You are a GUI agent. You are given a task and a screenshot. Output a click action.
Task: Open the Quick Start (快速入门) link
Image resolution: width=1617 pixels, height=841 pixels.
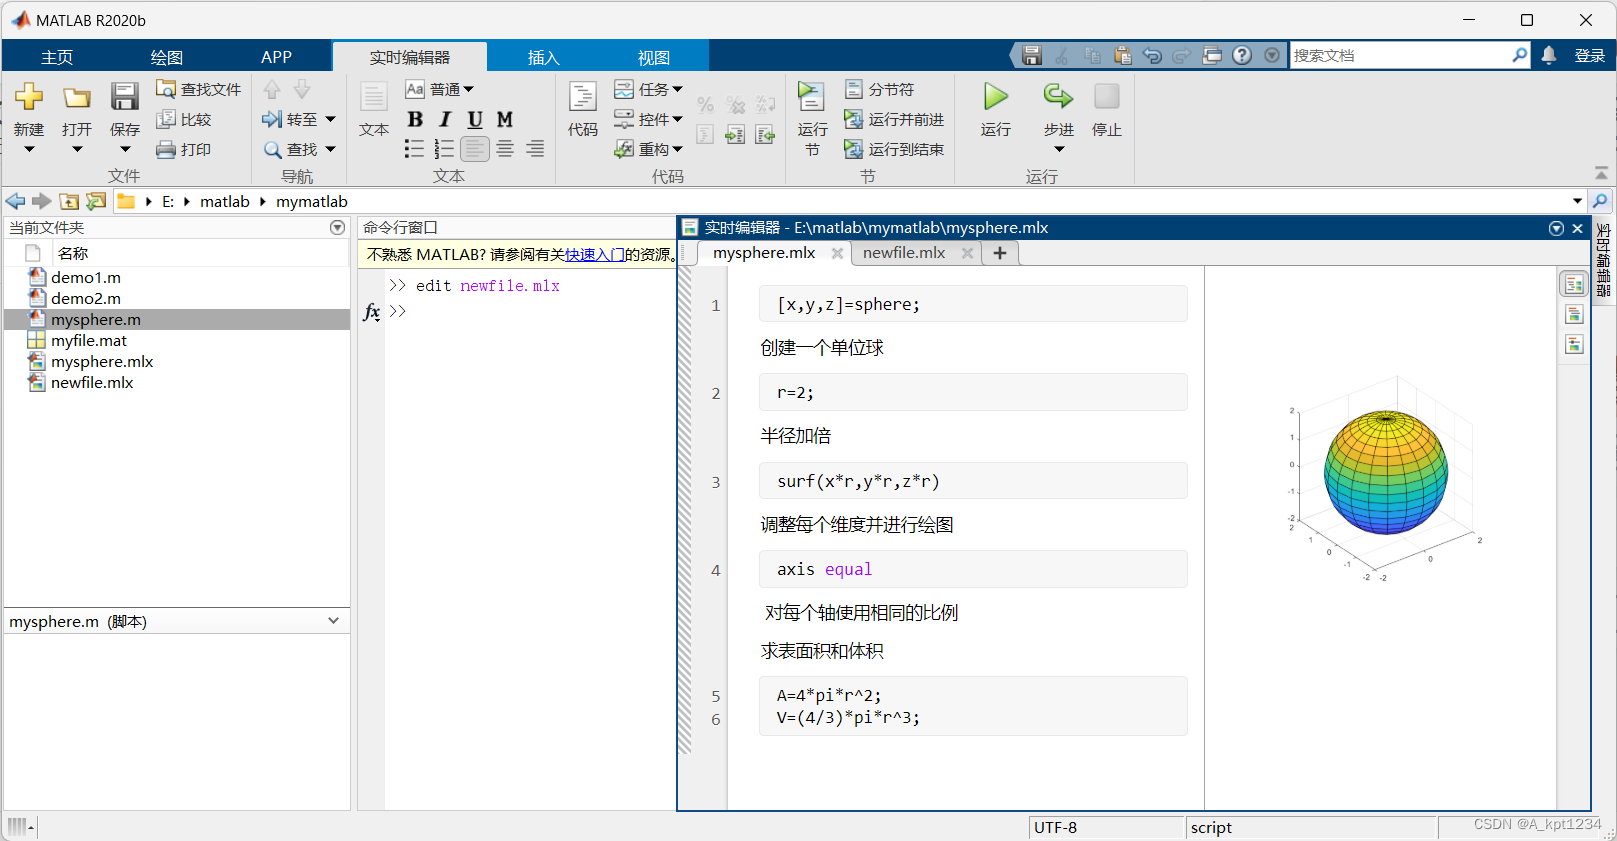595,254
